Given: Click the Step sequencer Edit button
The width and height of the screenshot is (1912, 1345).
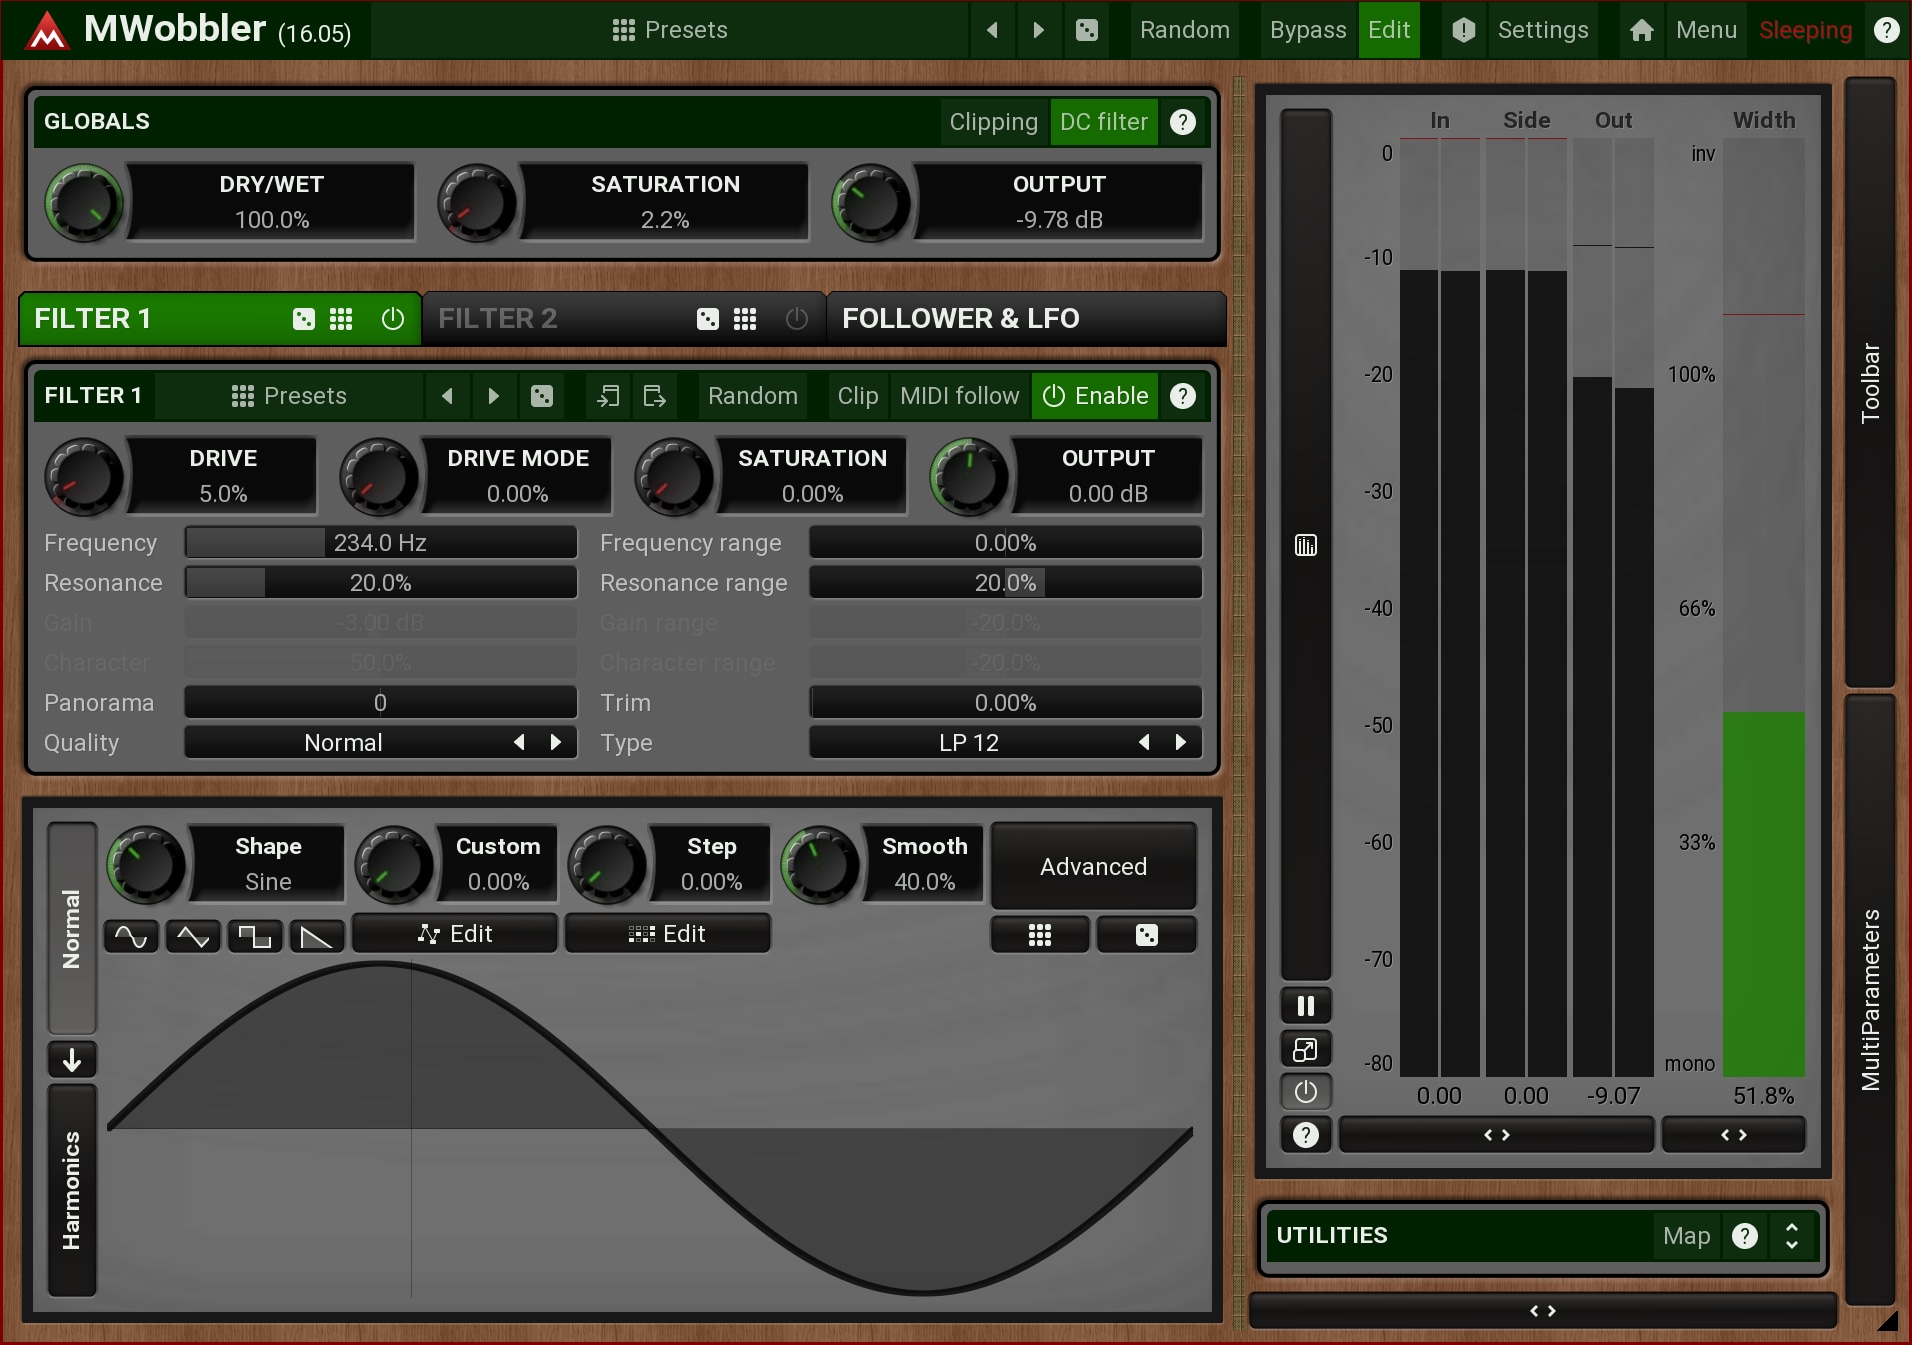Looking at the screenshot, I should pos(667,934).
